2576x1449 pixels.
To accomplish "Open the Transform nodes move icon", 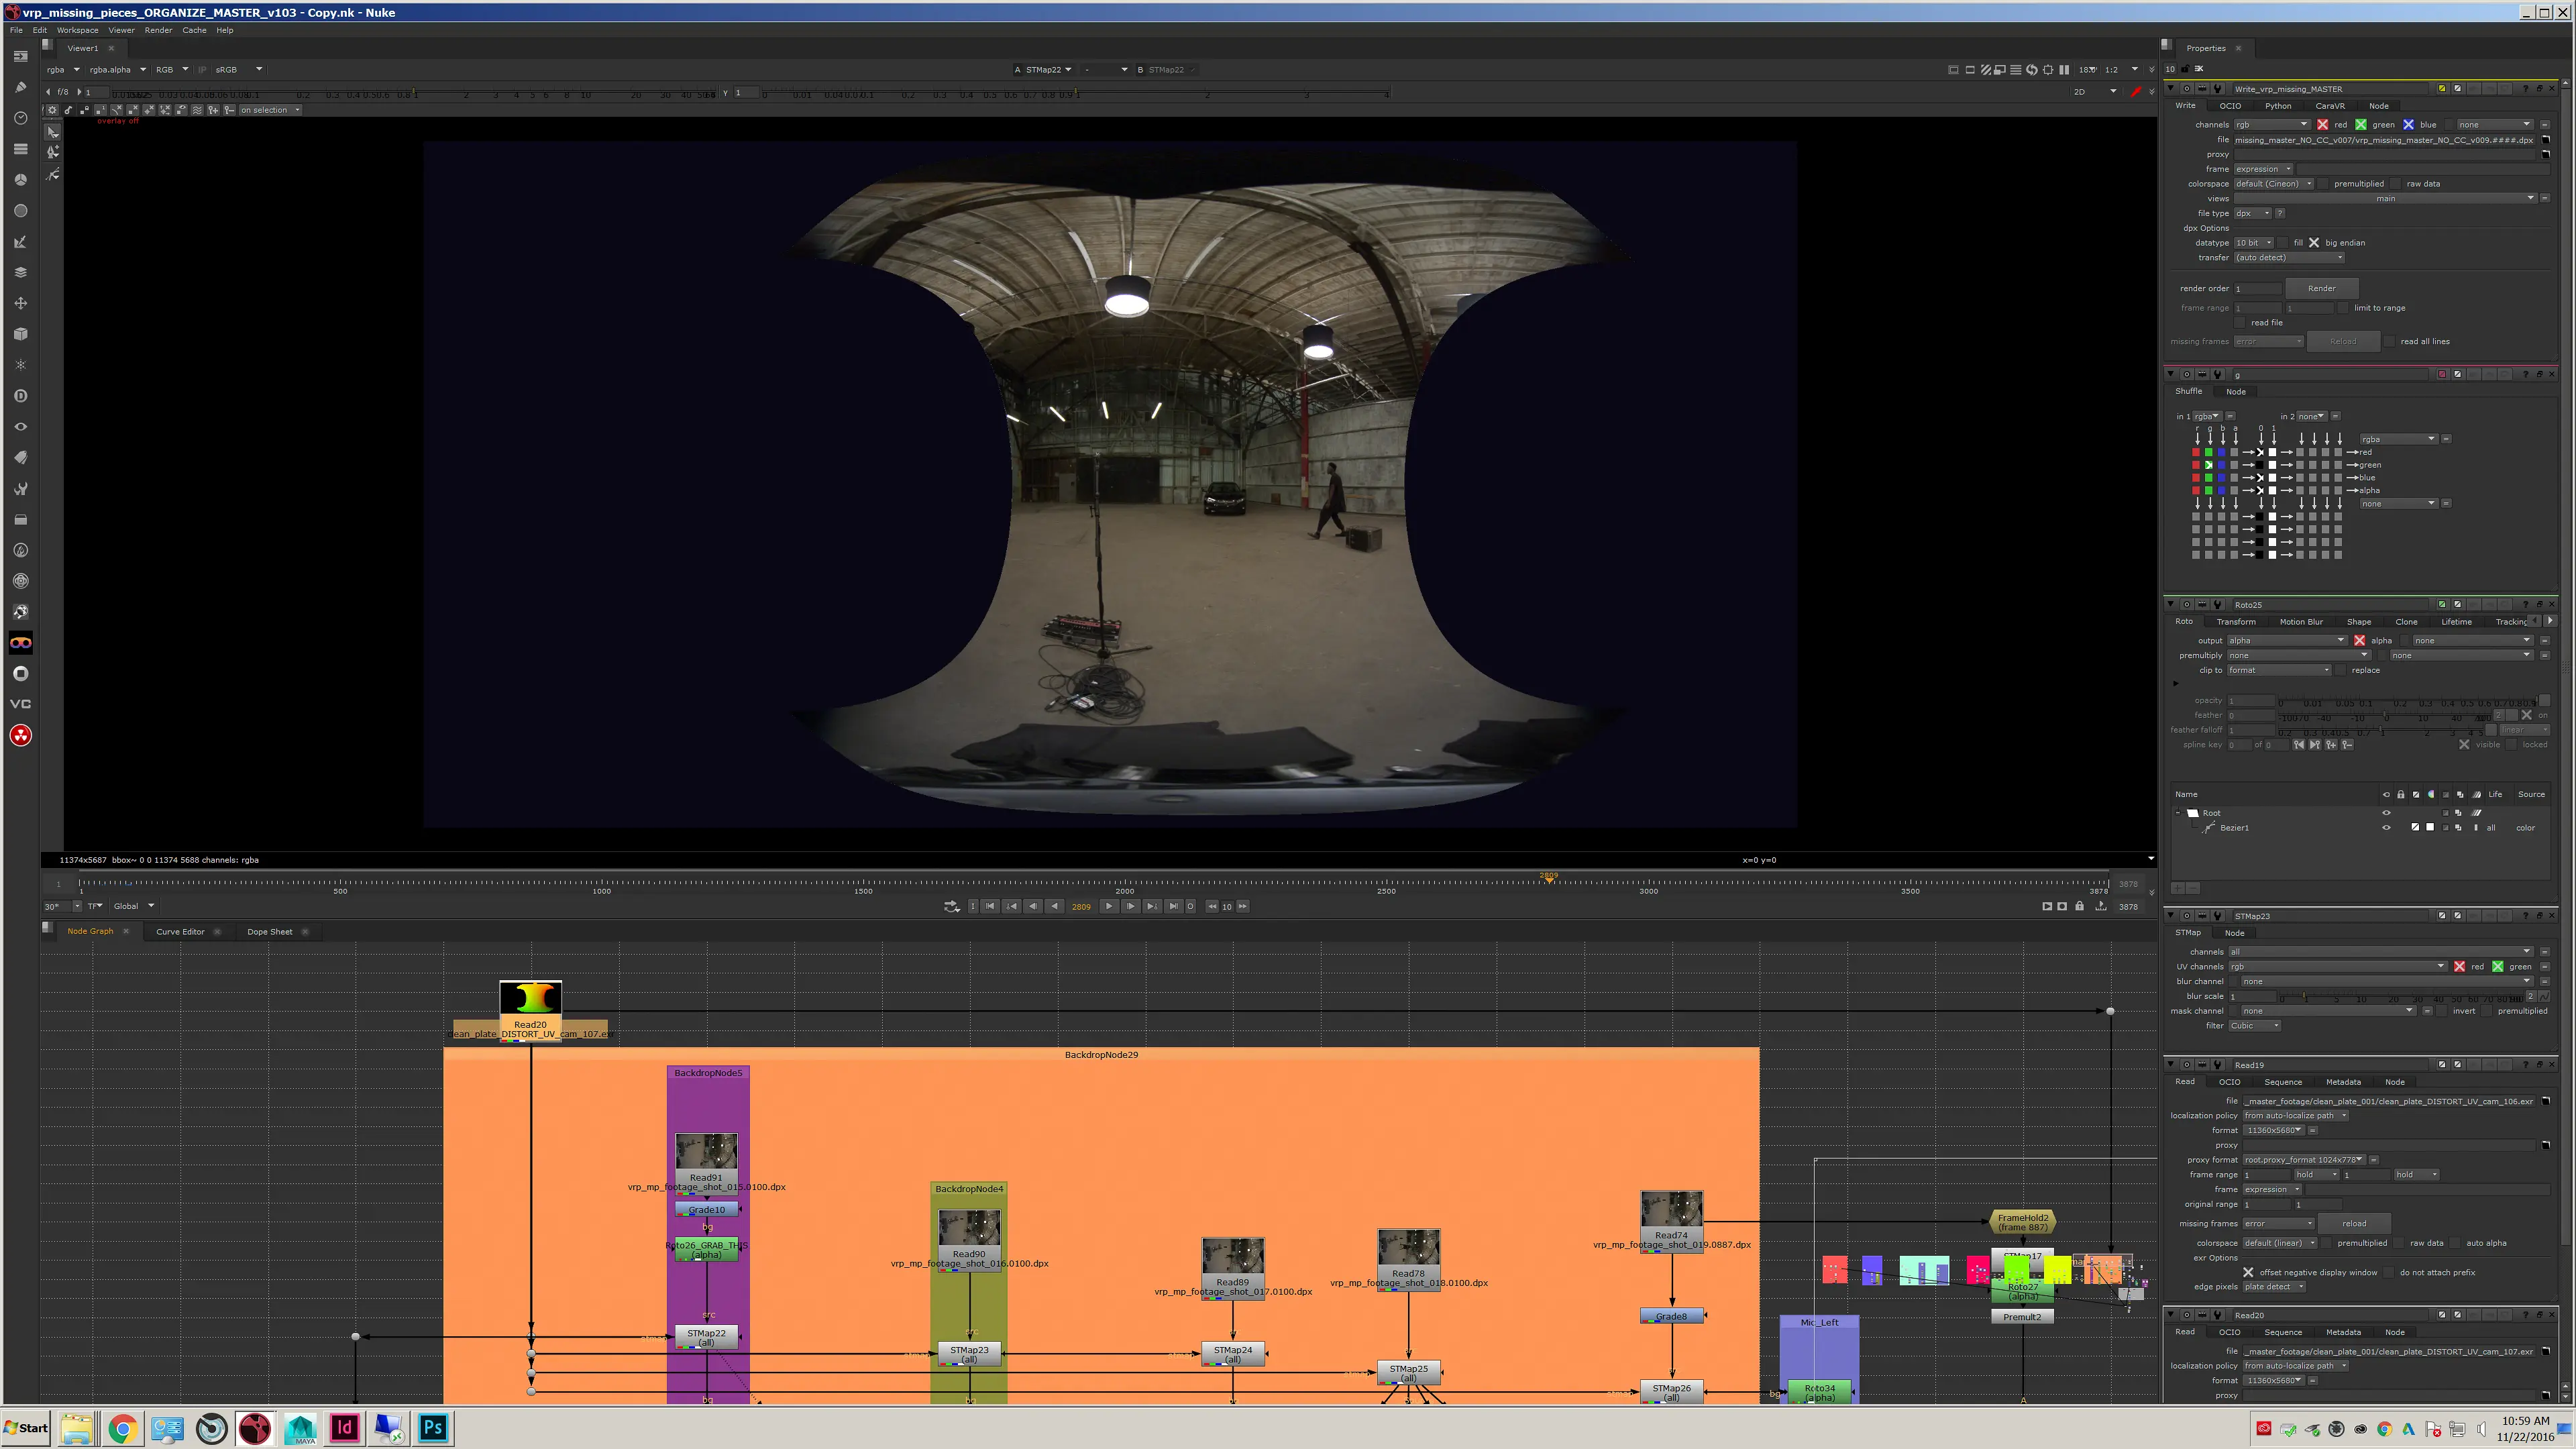I will (x=20, y=303).
